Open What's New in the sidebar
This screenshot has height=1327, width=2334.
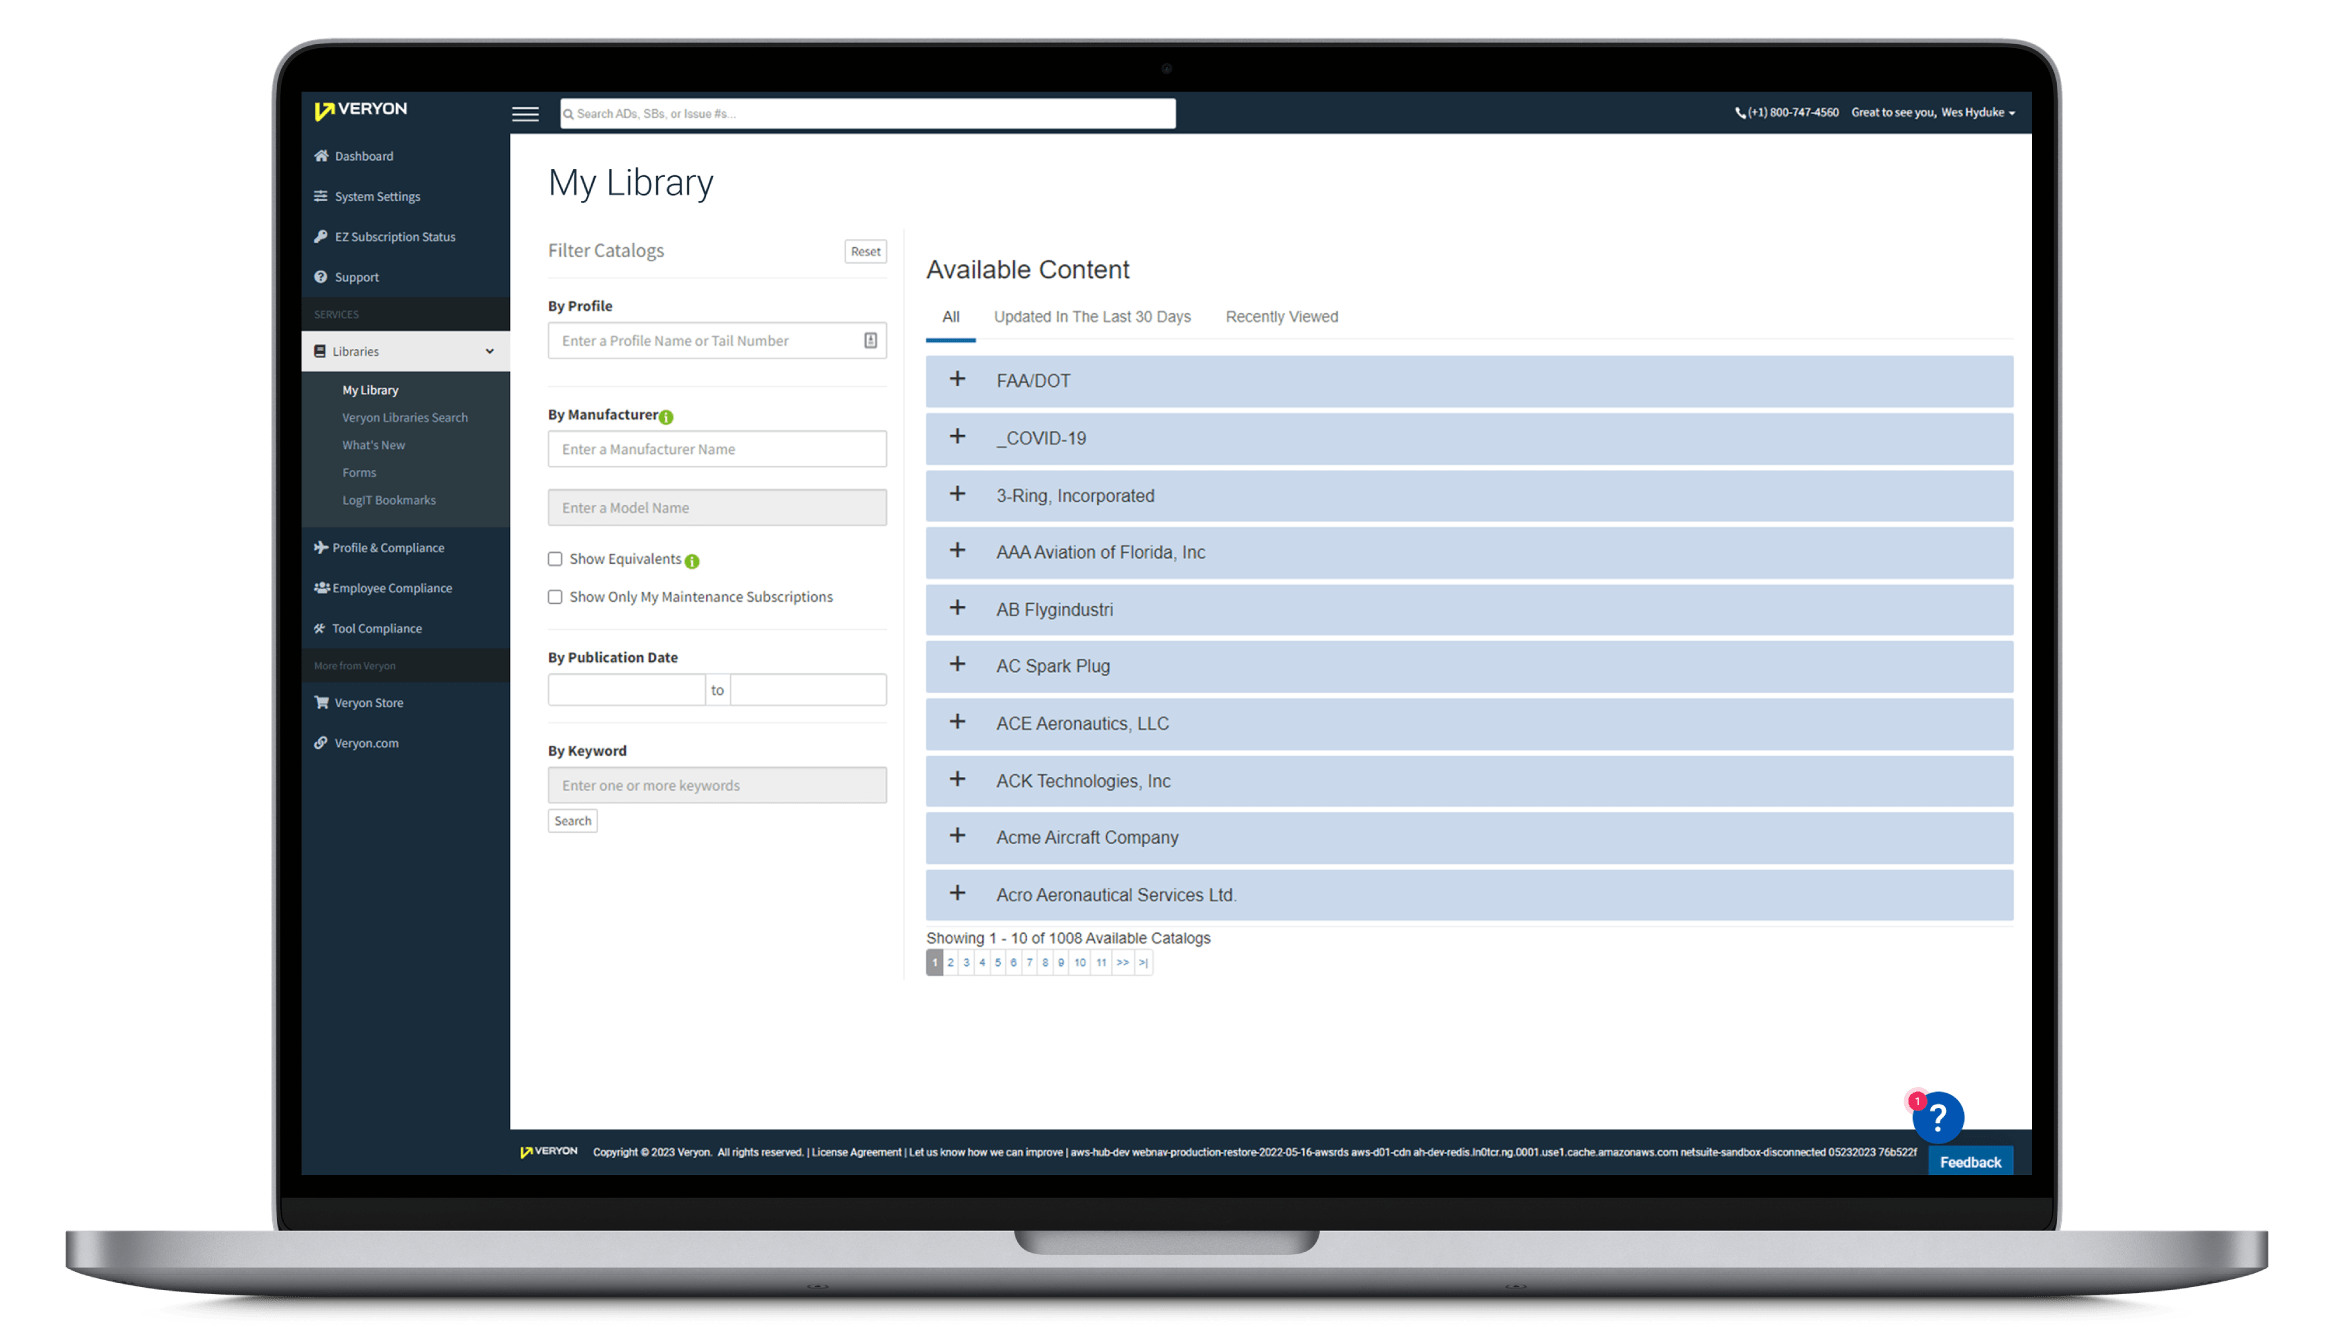(373, 445)
